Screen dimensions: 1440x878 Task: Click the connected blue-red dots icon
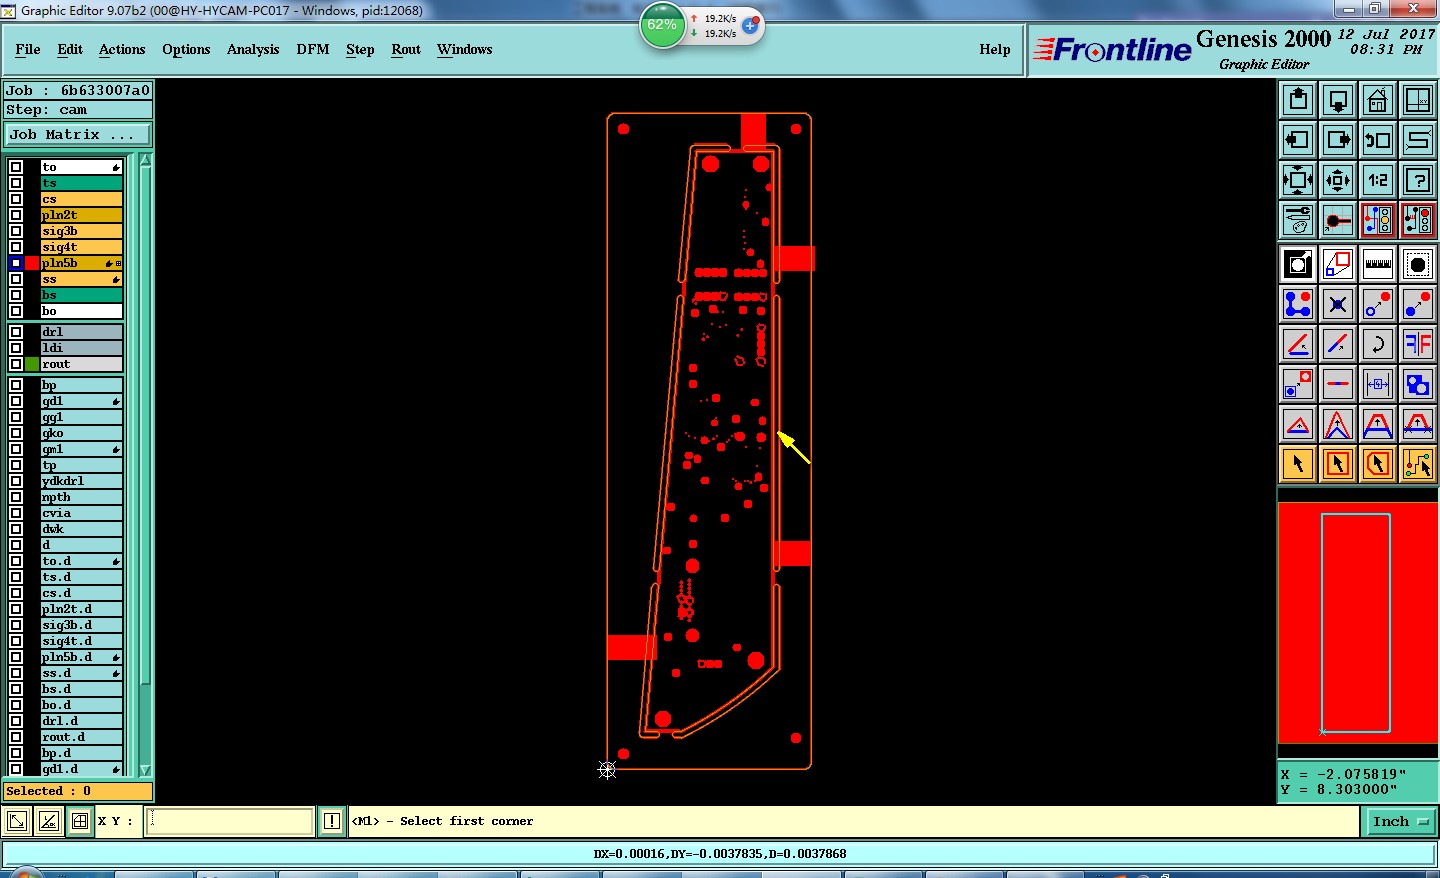coord(1298,304)
